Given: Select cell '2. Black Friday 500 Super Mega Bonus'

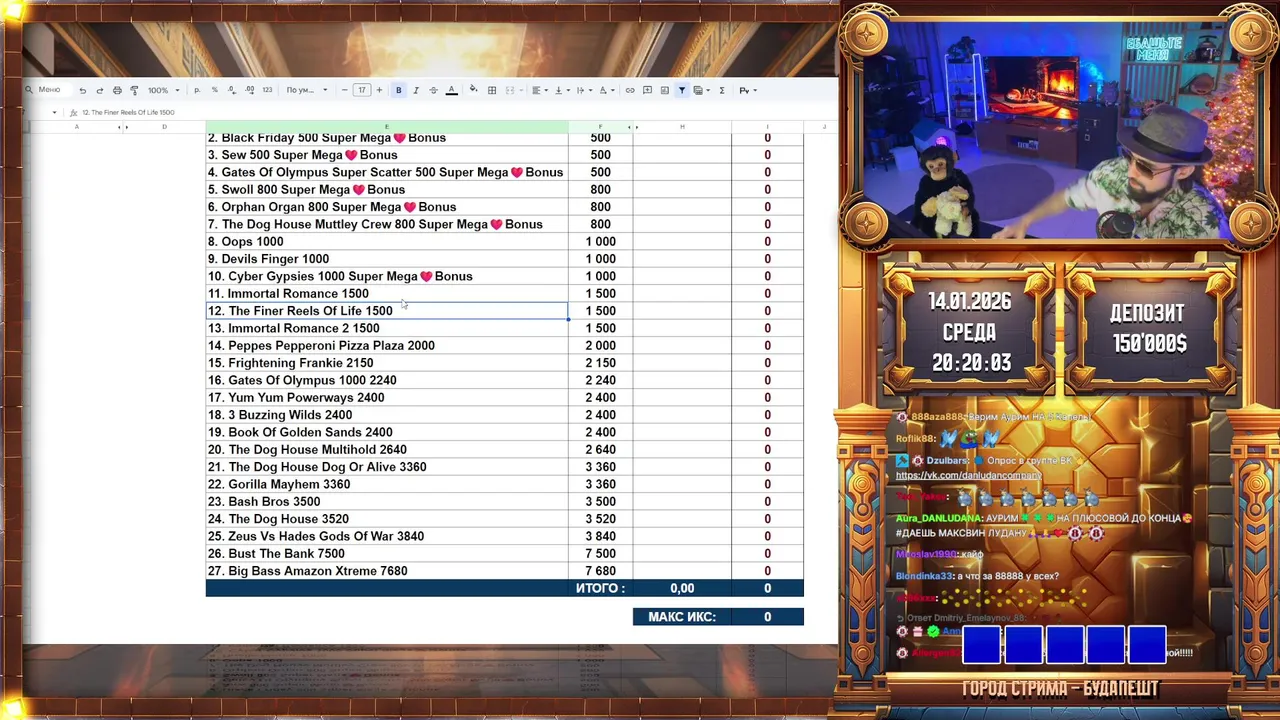Looking at the screenshot, I should tap(387, 138).
